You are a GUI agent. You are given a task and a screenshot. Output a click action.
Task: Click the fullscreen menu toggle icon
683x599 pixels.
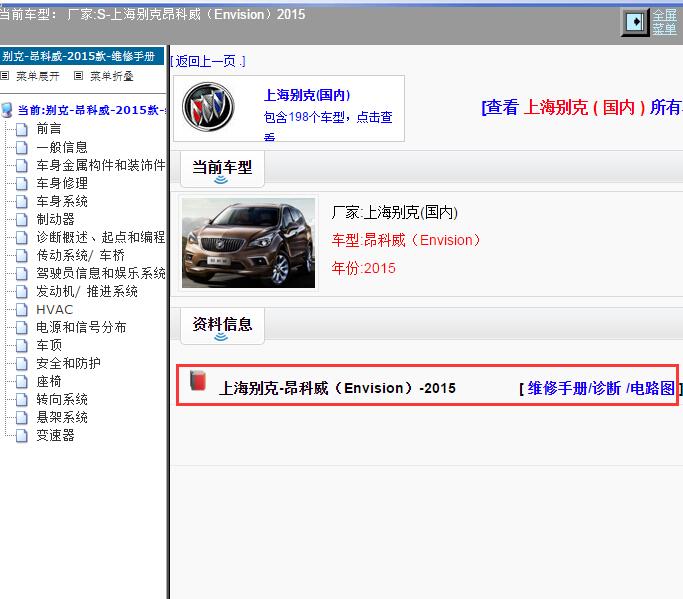pyautogui.click(x=635, y=22)
